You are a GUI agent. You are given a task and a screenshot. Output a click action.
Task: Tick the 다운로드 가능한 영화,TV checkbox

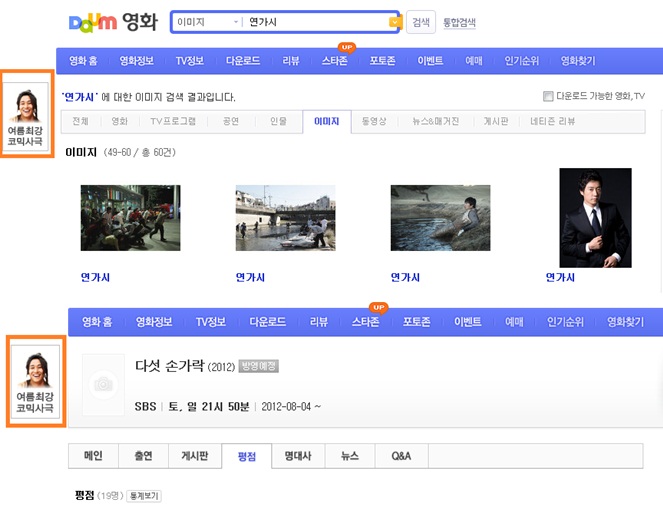[x=548, y=96]
